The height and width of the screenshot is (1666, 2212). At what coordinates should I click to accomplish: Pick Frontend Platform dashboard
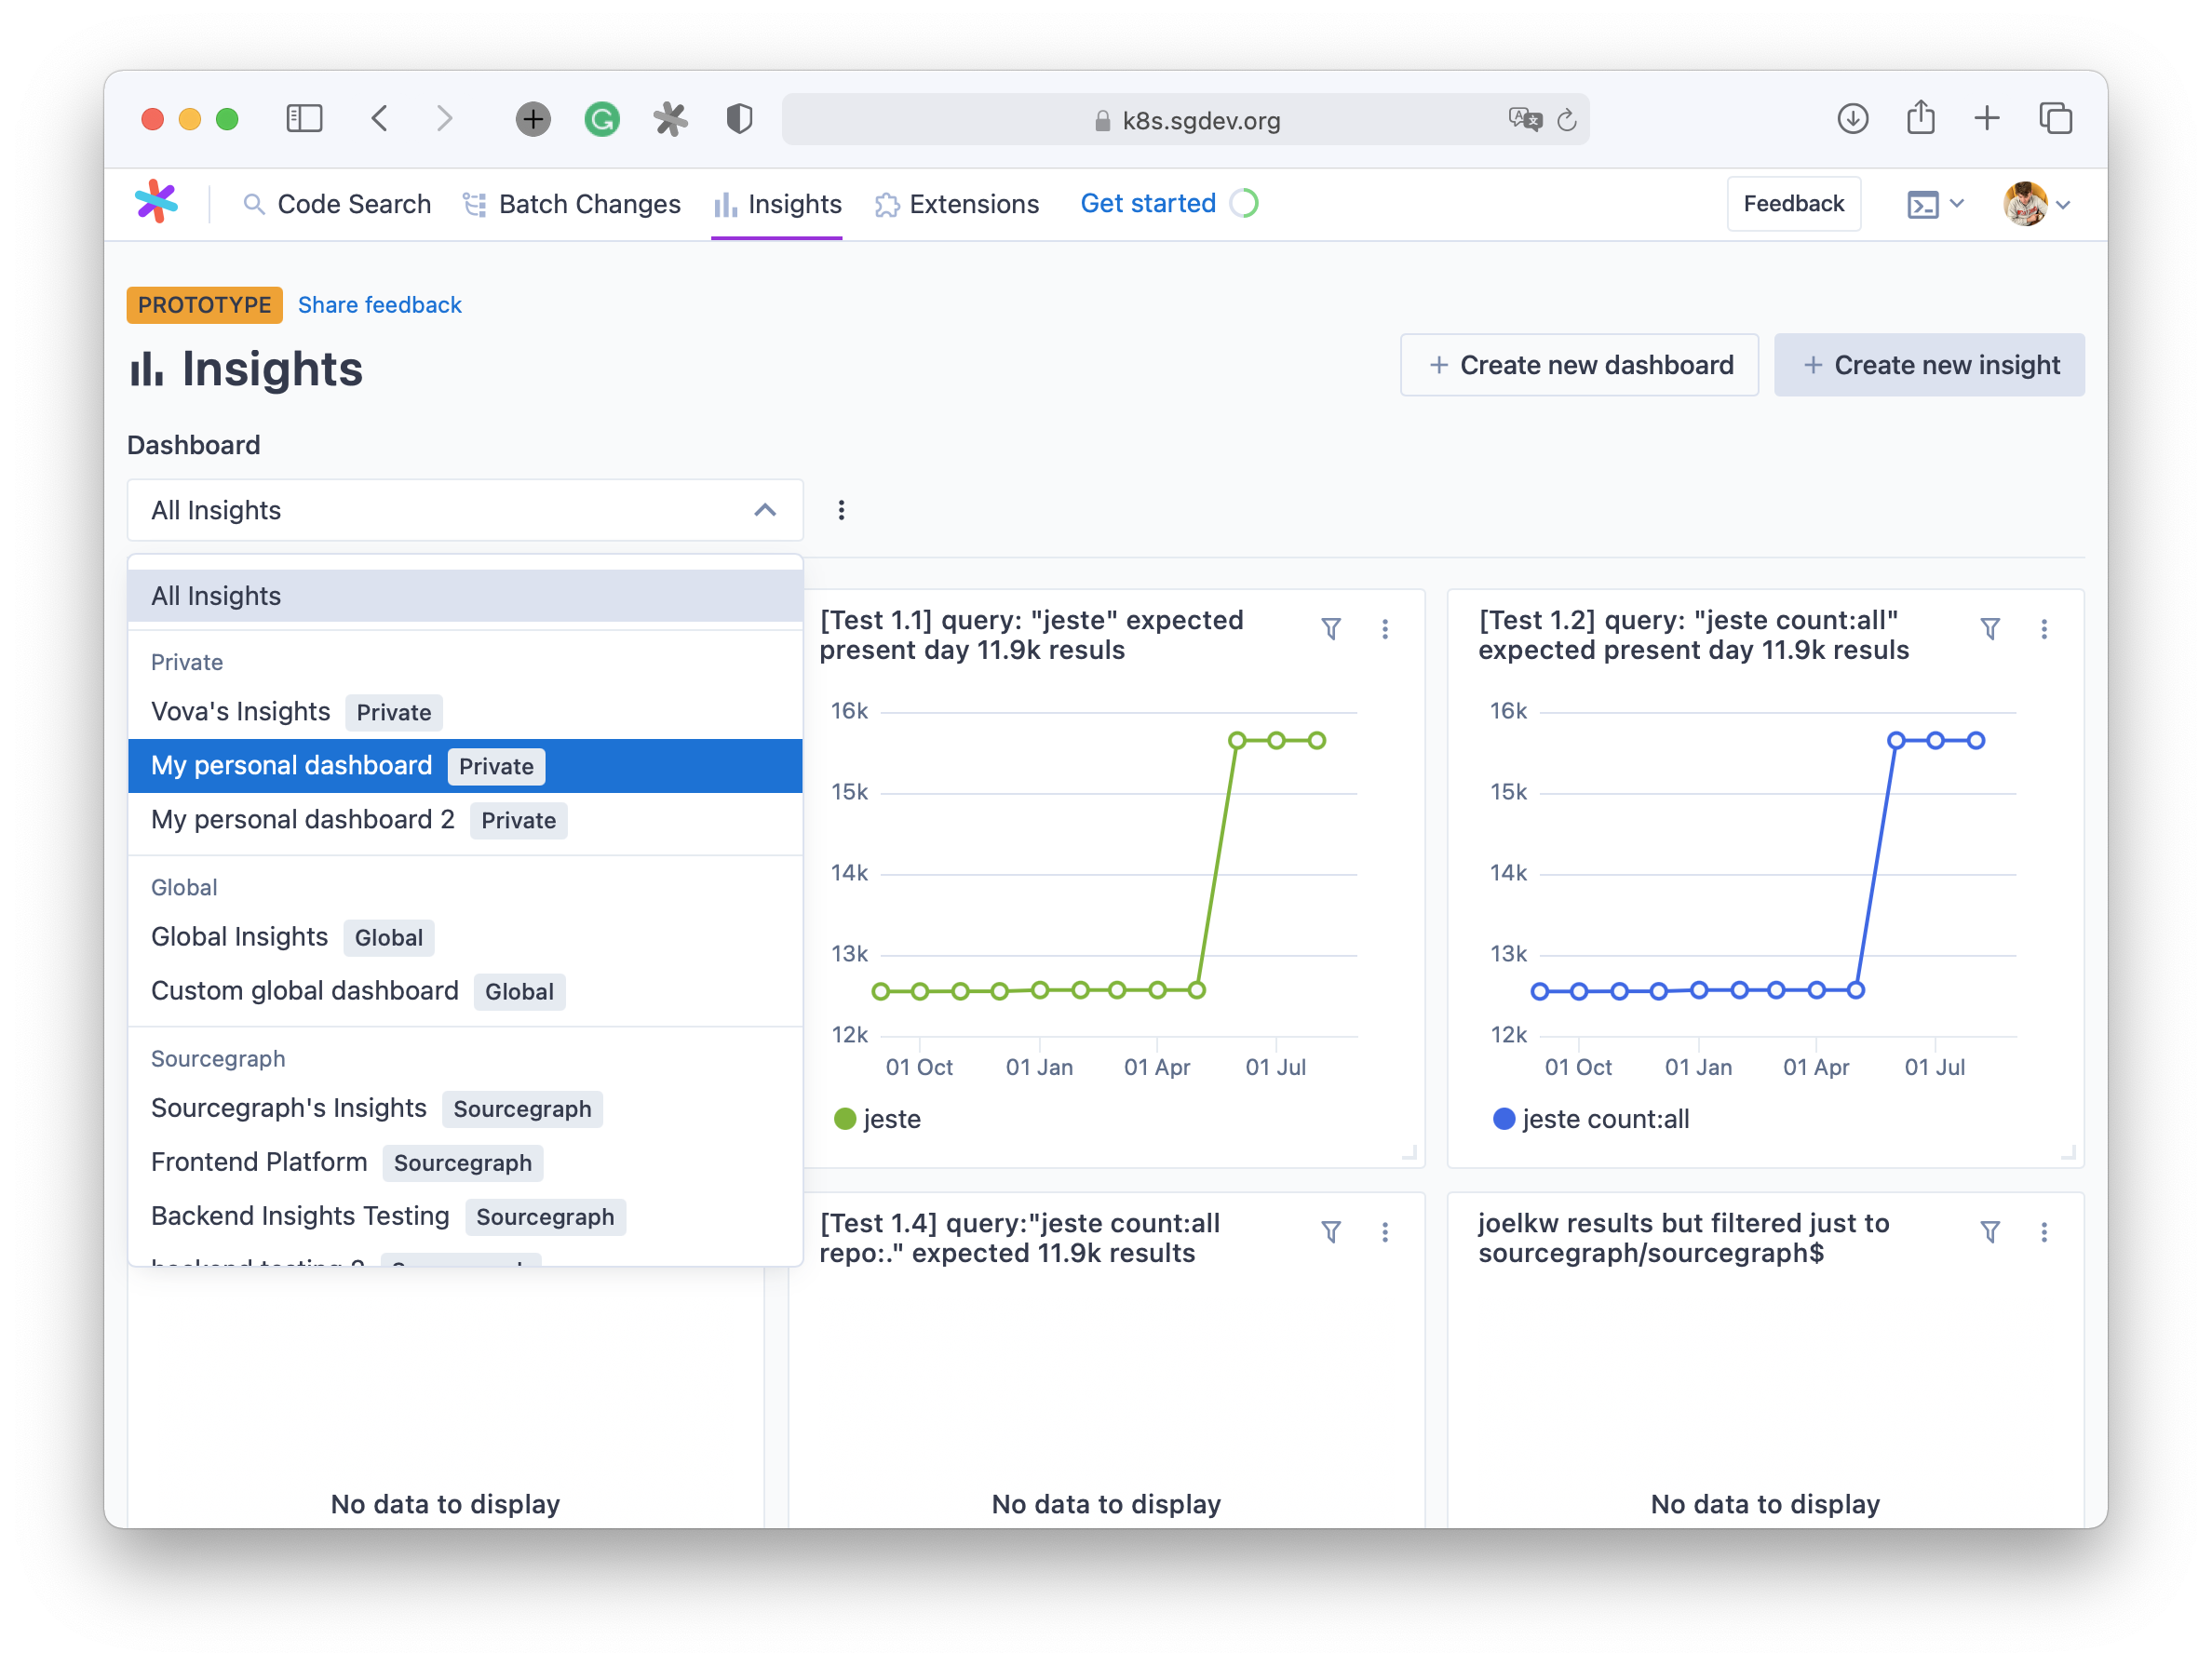(x=465, y=1162)
